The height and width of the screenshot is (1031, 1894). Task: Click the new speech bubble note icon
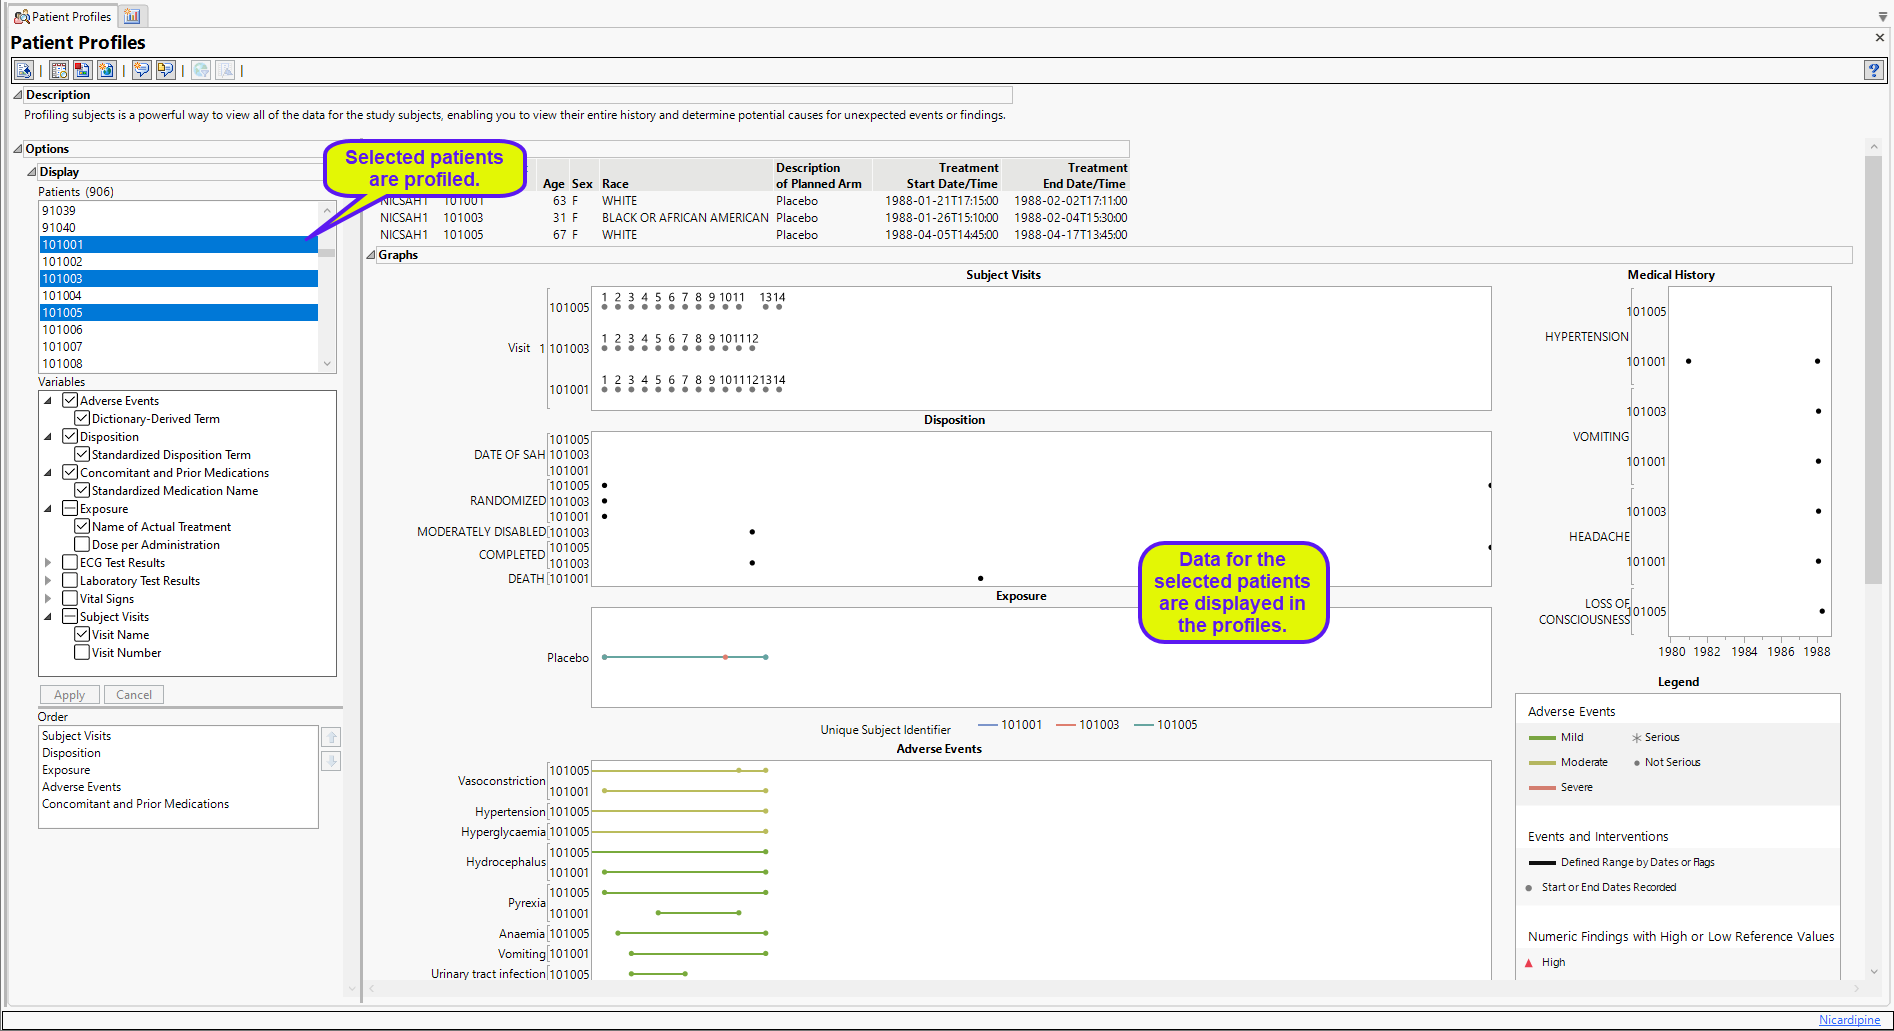(x=142, y=70)
